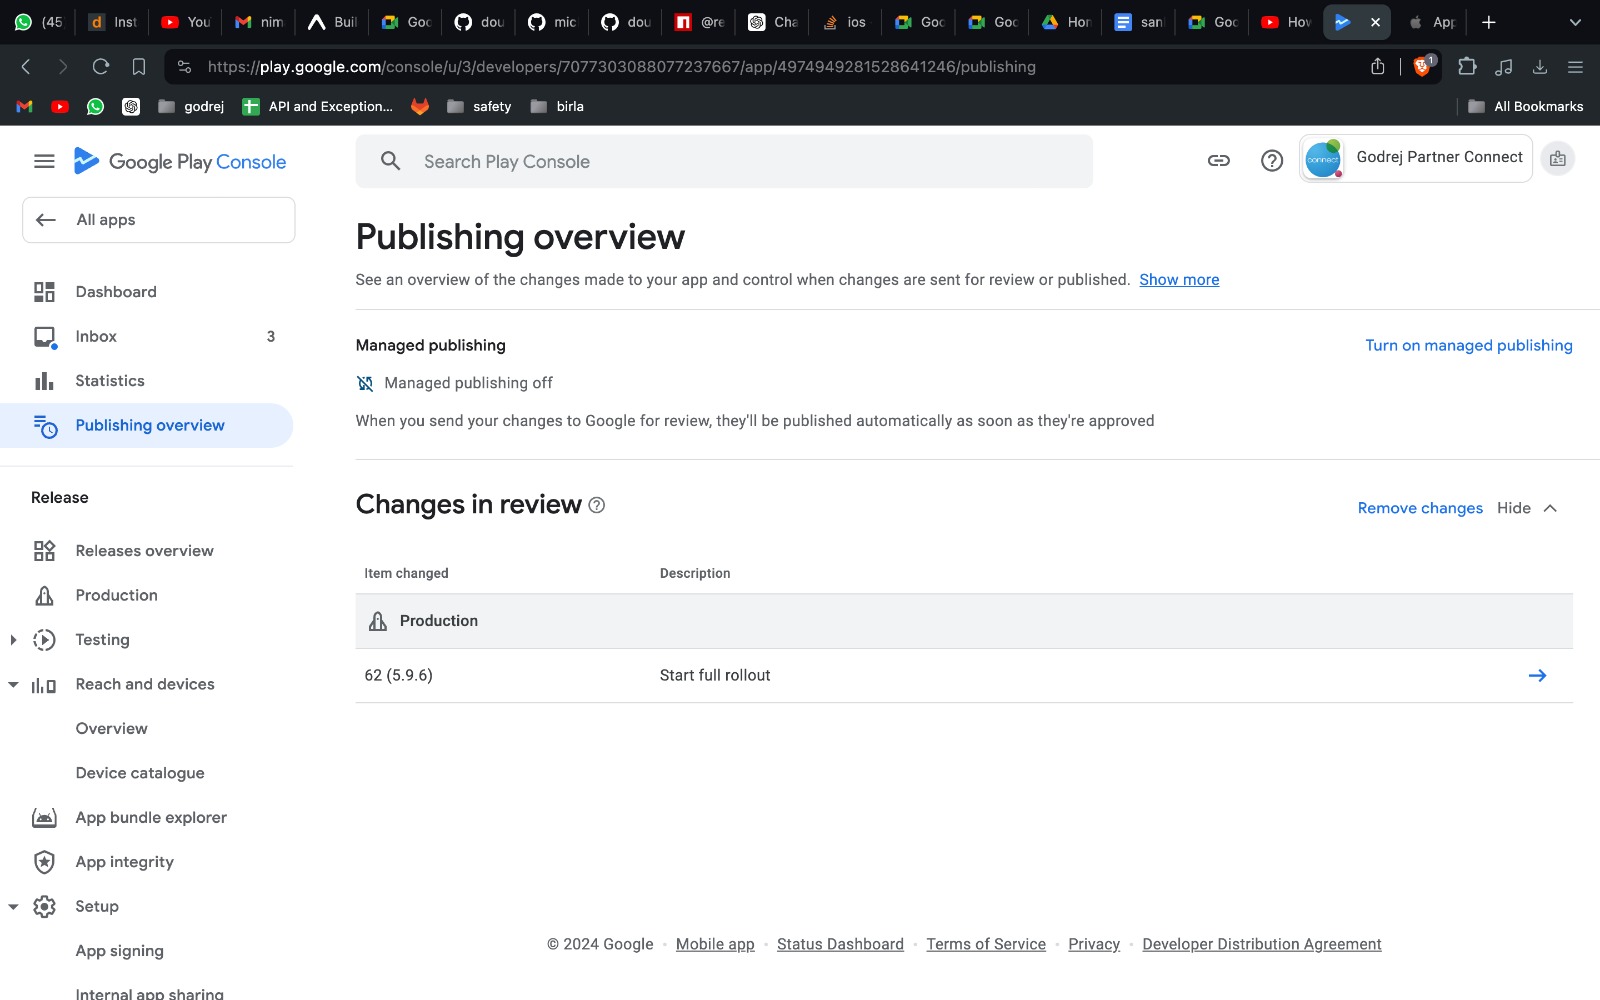Click the arrow icon for release 62 (5.9.6)
The width and height of the screenshot is (1600, 1000).
(1537, 676)
